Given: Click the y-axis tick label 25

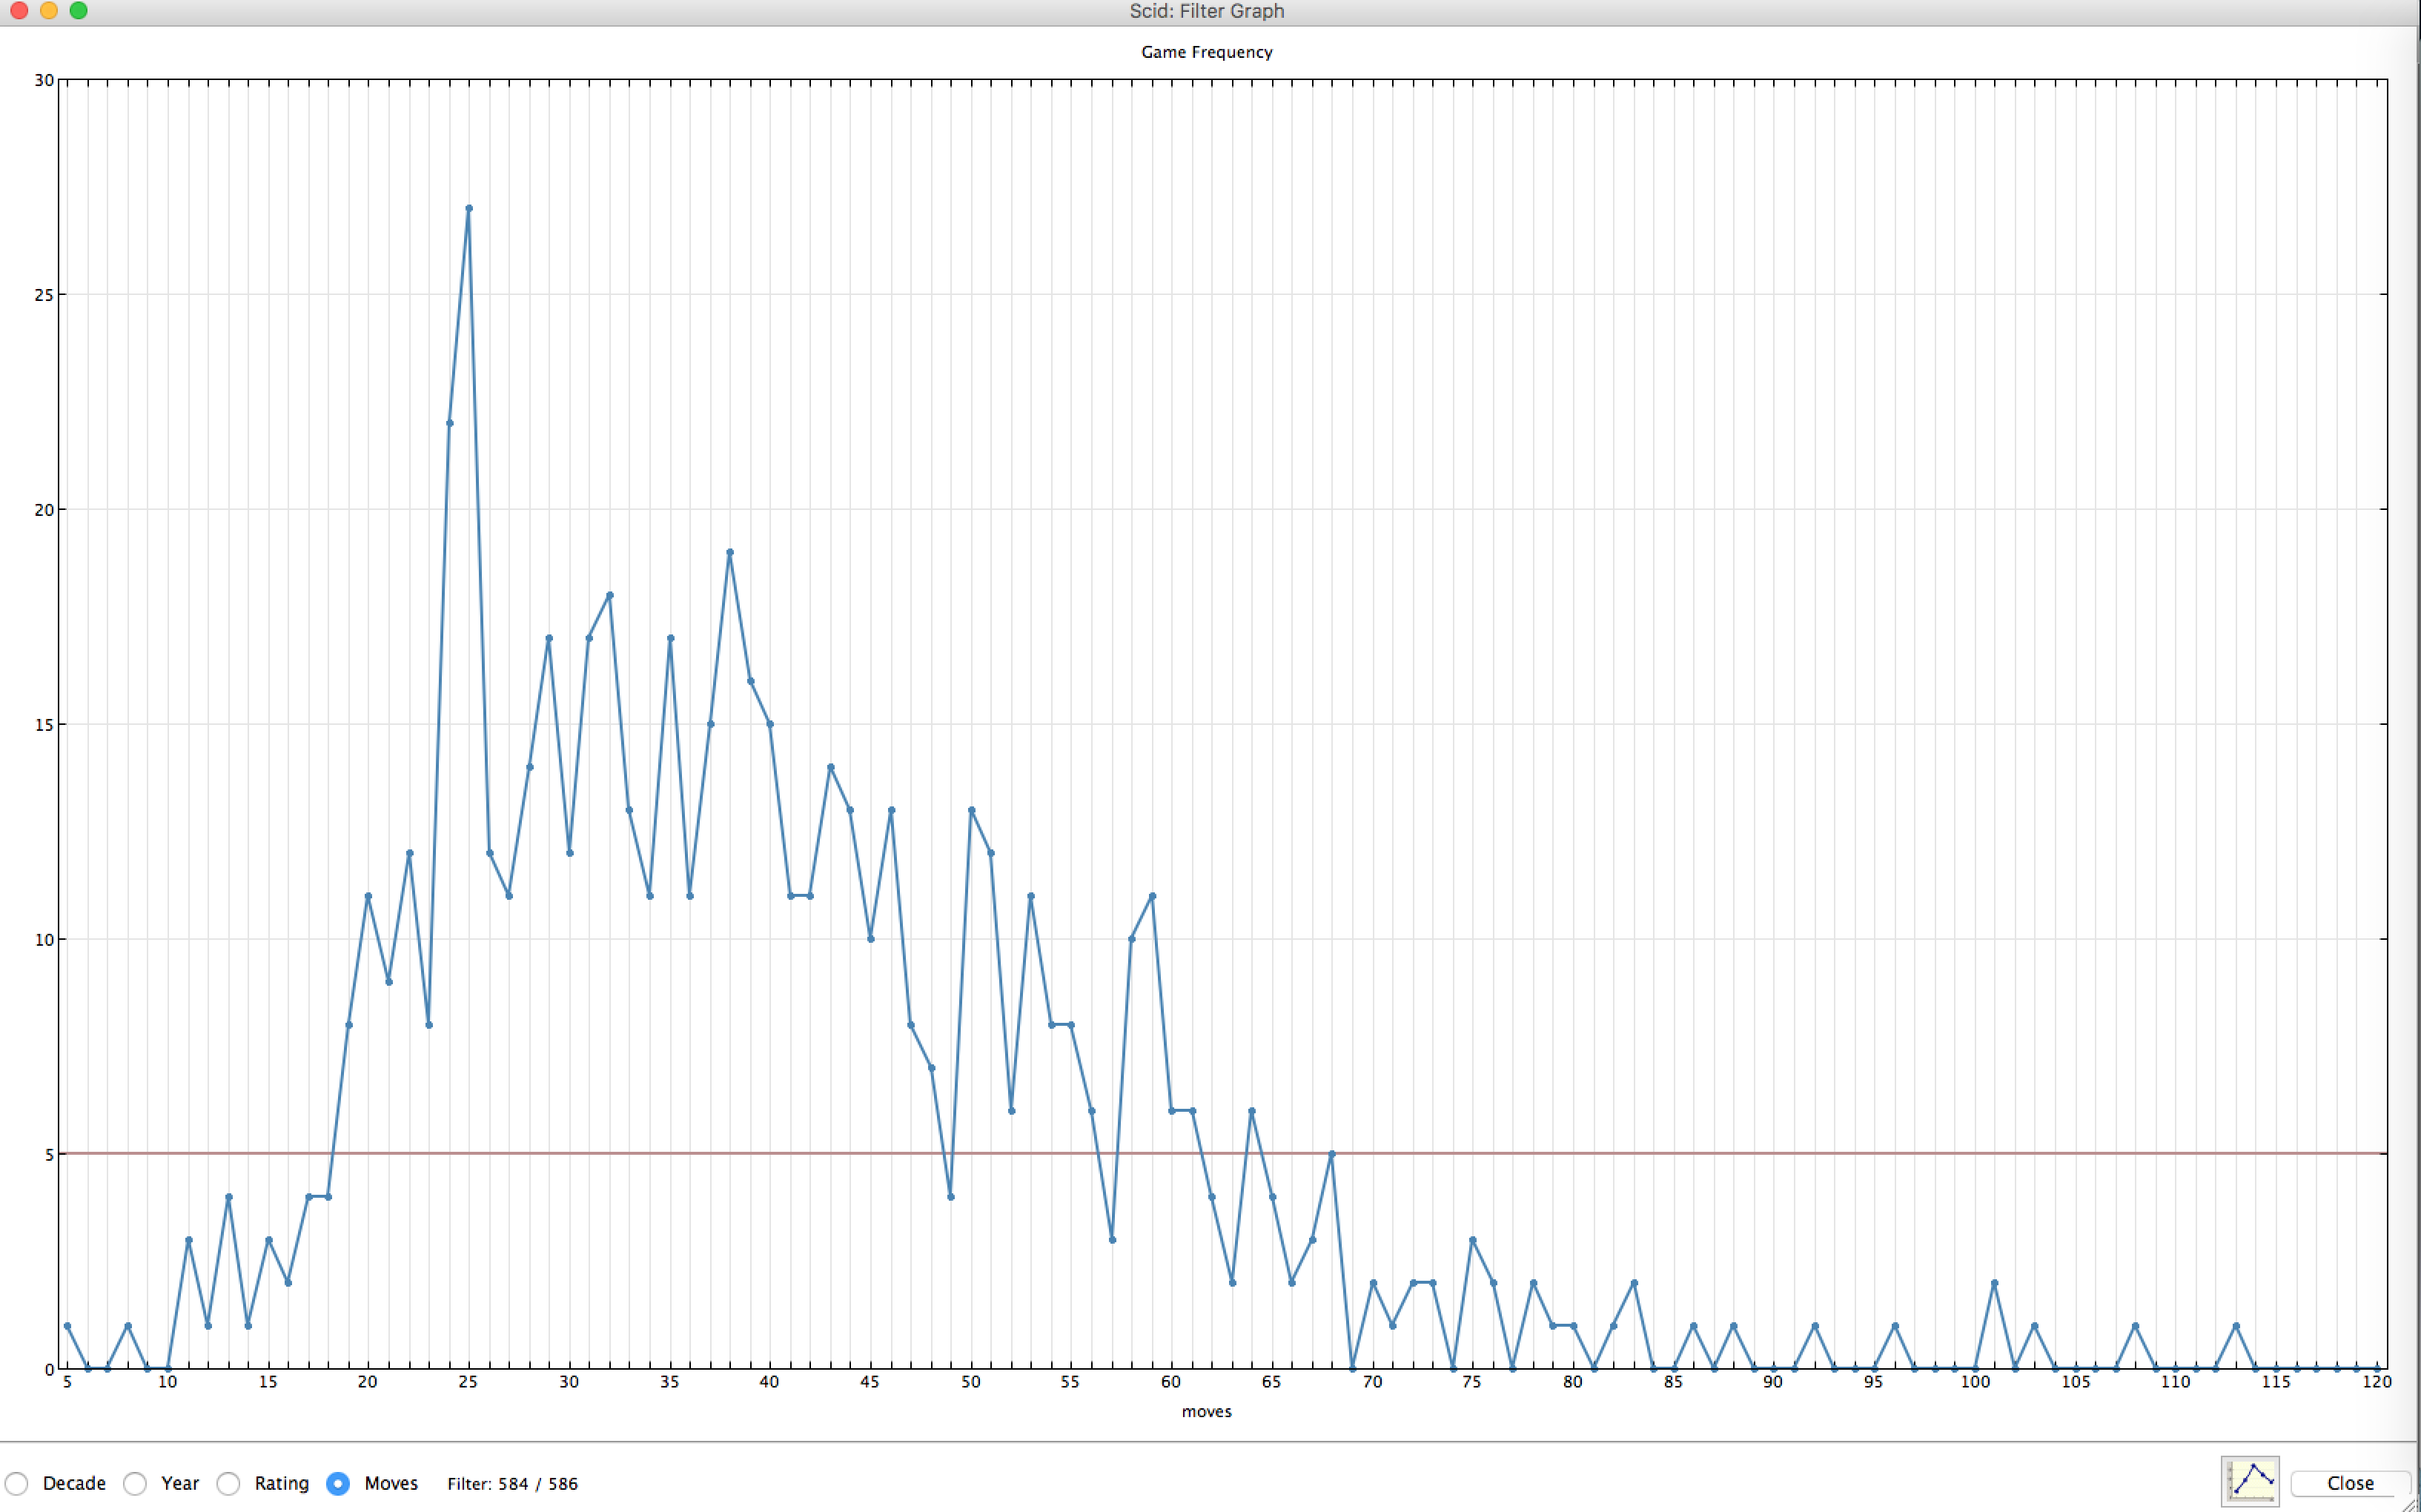Looking at the screenshot, I should [x=44, y=295].
